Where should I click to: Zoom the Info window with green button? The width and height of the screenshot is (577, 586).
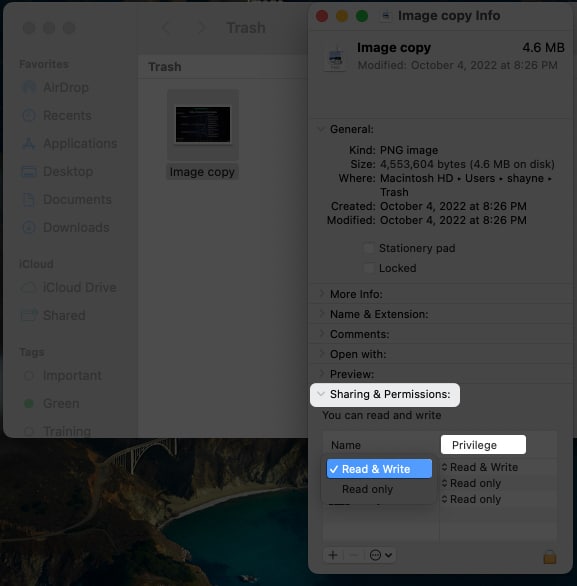[x=362, y=16]
